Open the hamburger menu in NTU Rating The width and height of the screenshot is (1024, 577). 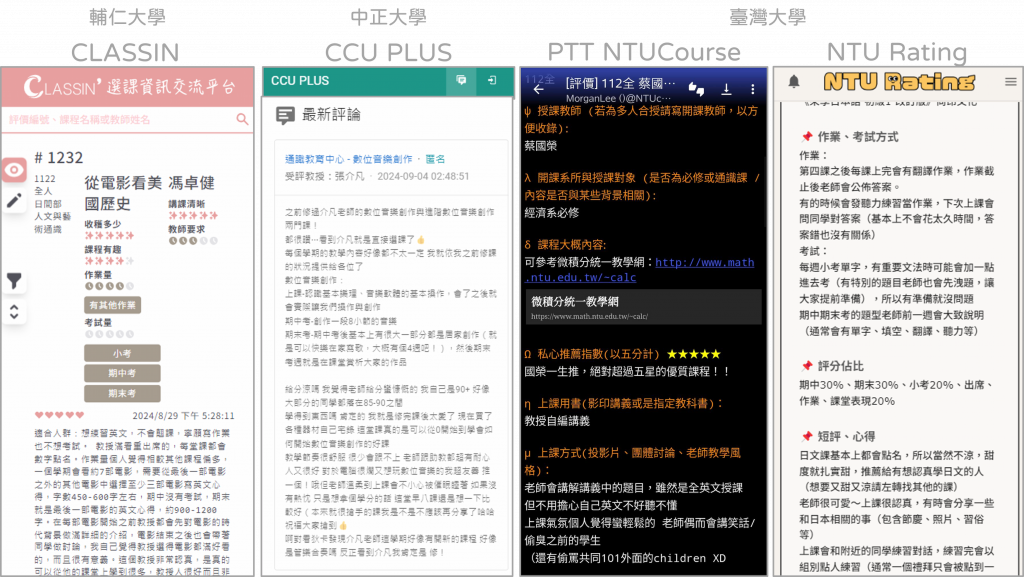[1010, 82]
